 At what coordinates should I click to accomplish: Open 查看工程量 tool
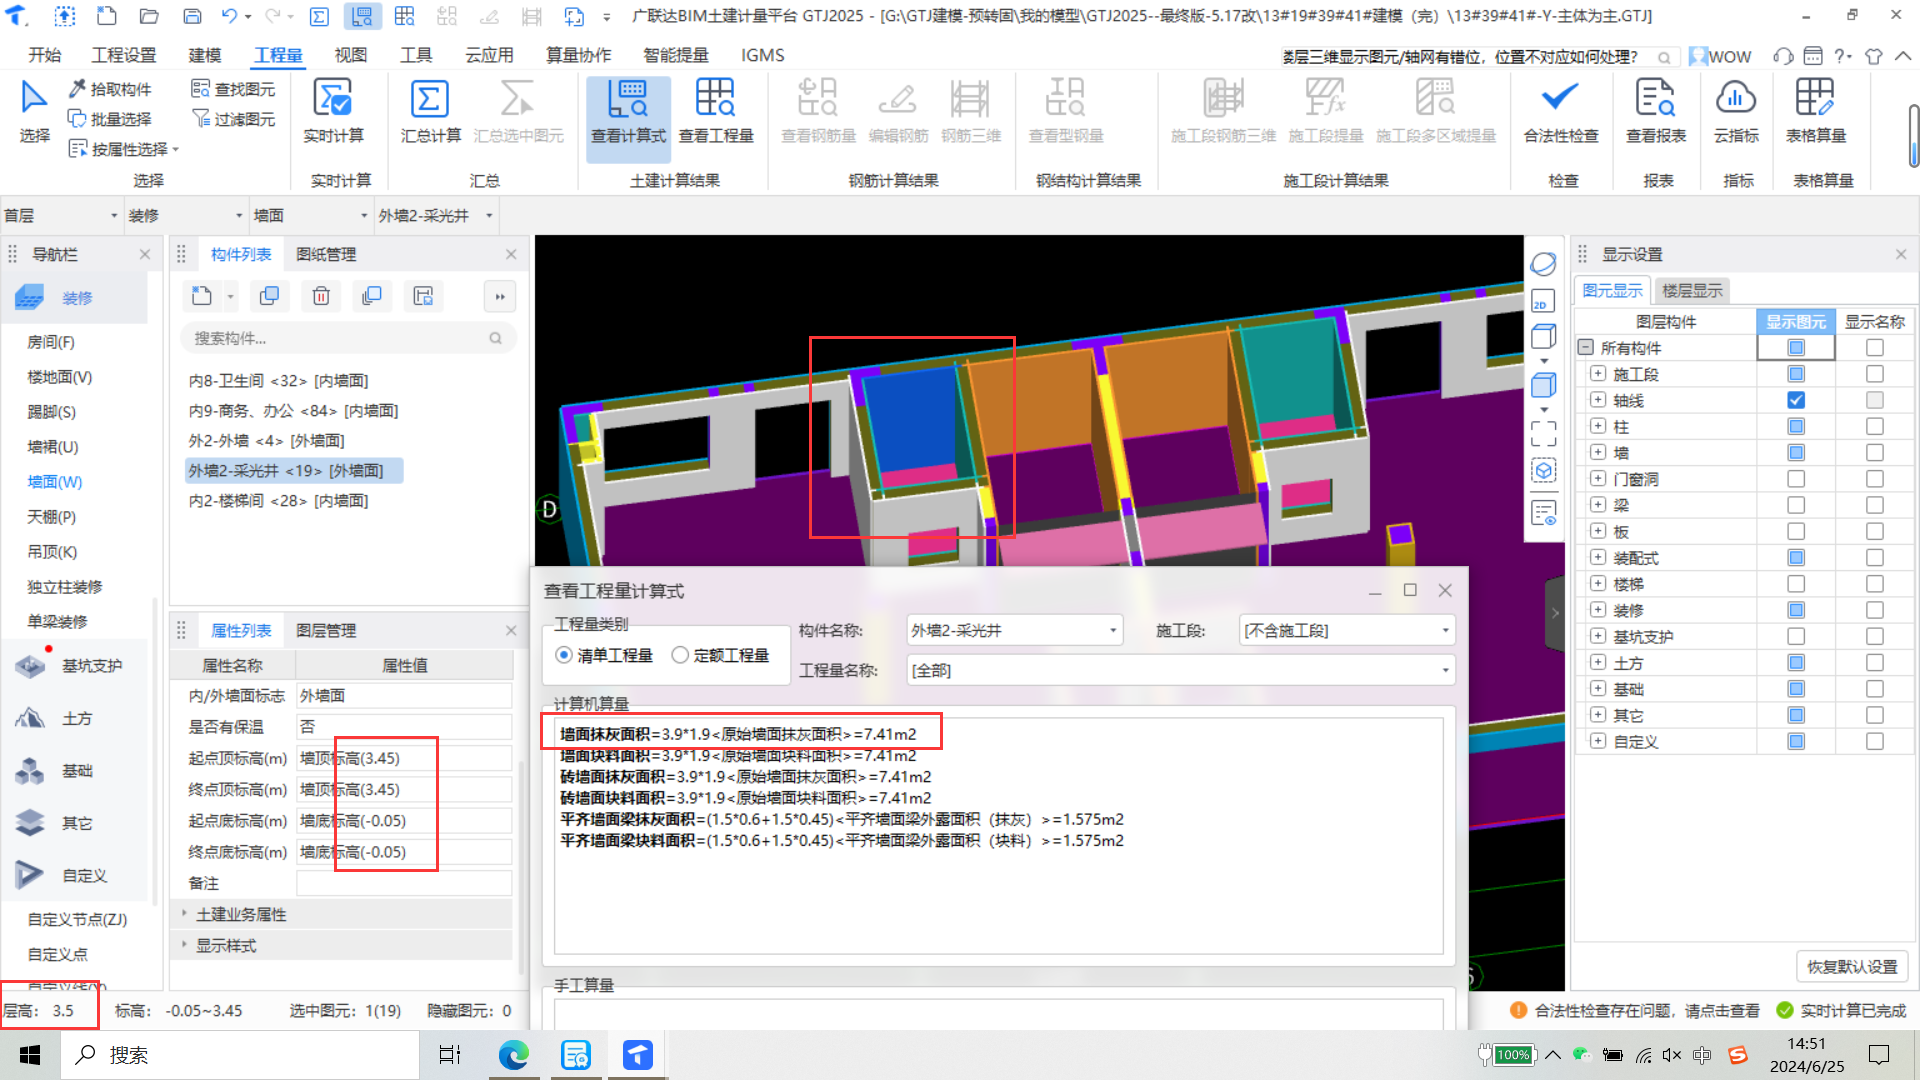pyautogui.click(x=716, y=112)
